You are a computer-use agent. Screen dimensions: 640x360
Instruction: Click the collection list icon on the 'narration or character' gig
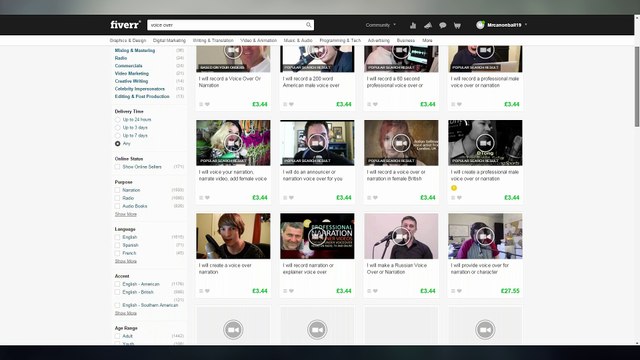point(453,291)
